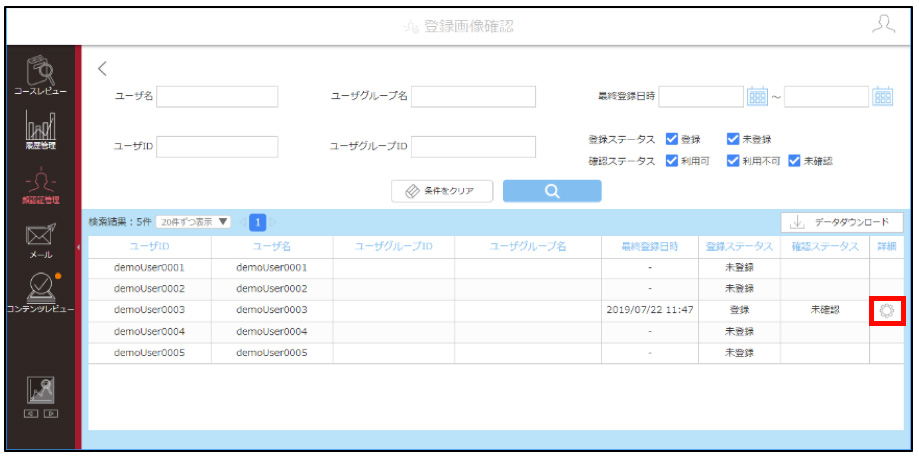Uncheck the 未確認 checkbox

click(x=794, y=161)
